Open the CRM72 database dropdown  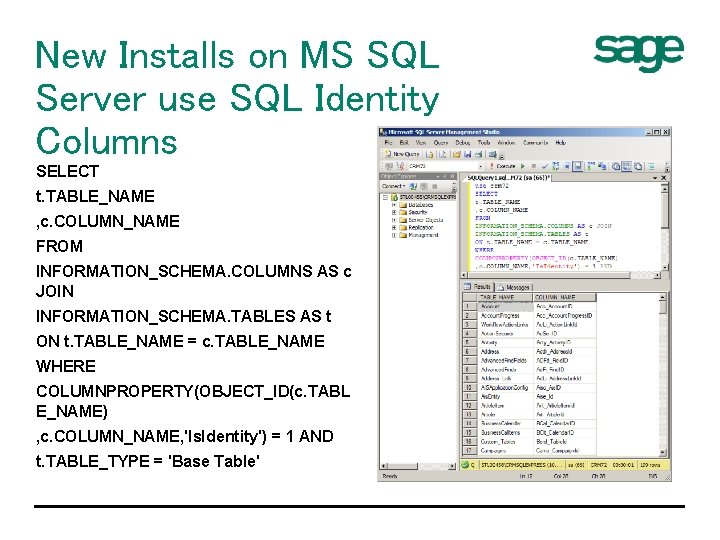(480, 166)
